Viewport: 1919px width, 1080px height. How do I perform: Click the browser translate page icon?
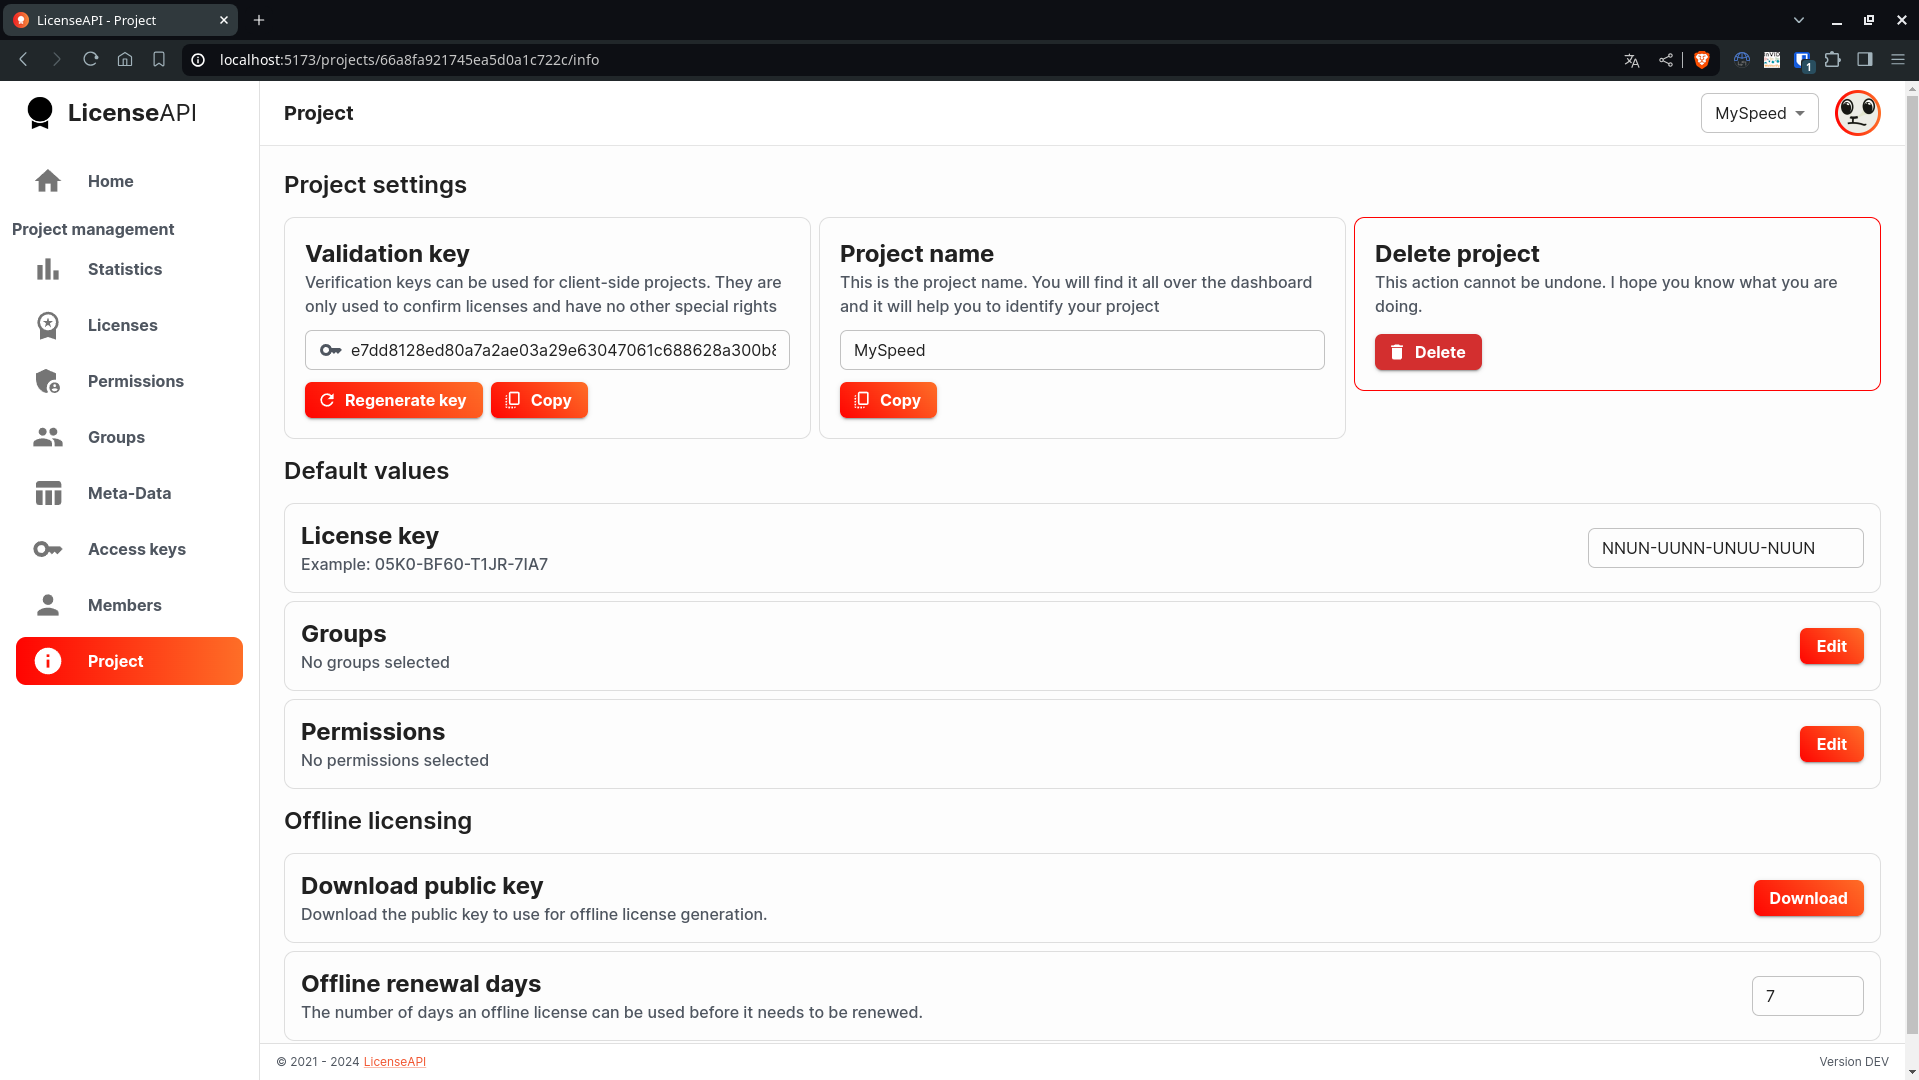pos(1632,60)
